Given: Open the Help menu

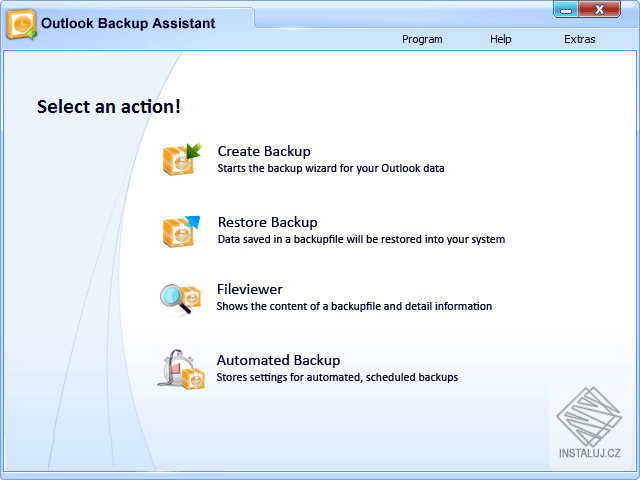Looking at the screenshot, I should 500,39.
